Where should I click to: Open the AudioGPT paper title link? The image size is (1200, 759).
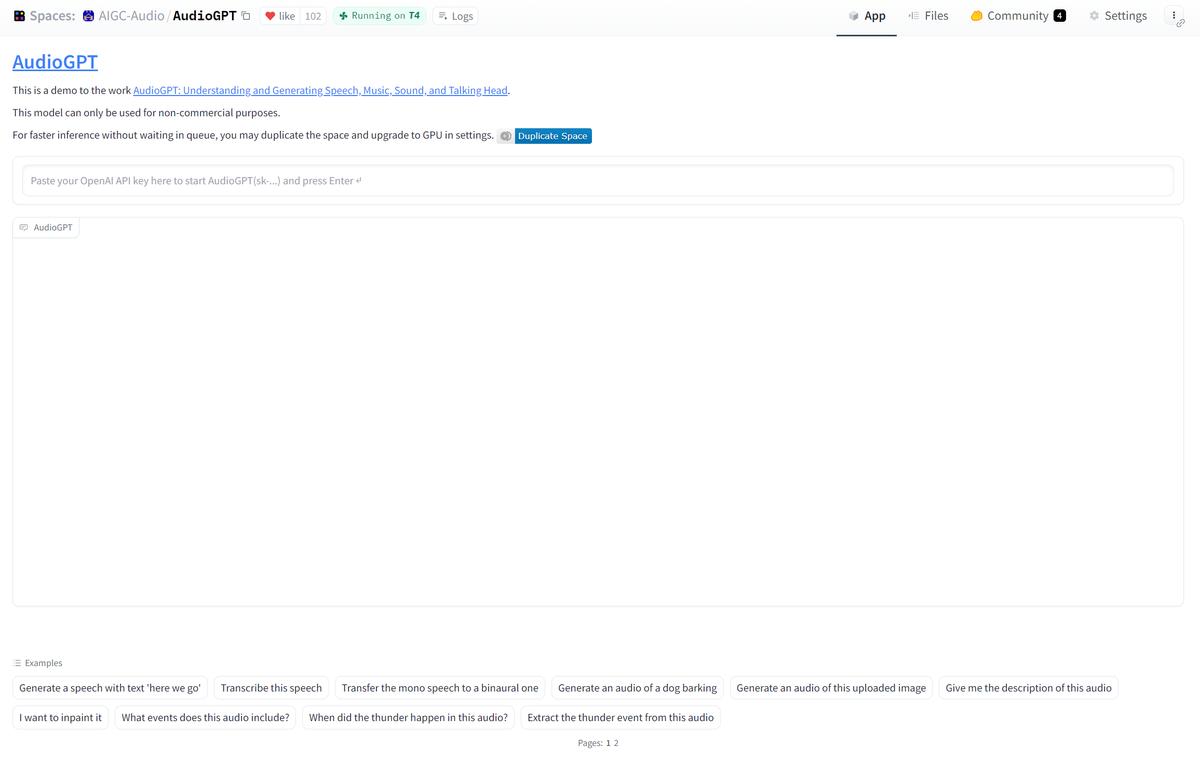coord(320,90)
